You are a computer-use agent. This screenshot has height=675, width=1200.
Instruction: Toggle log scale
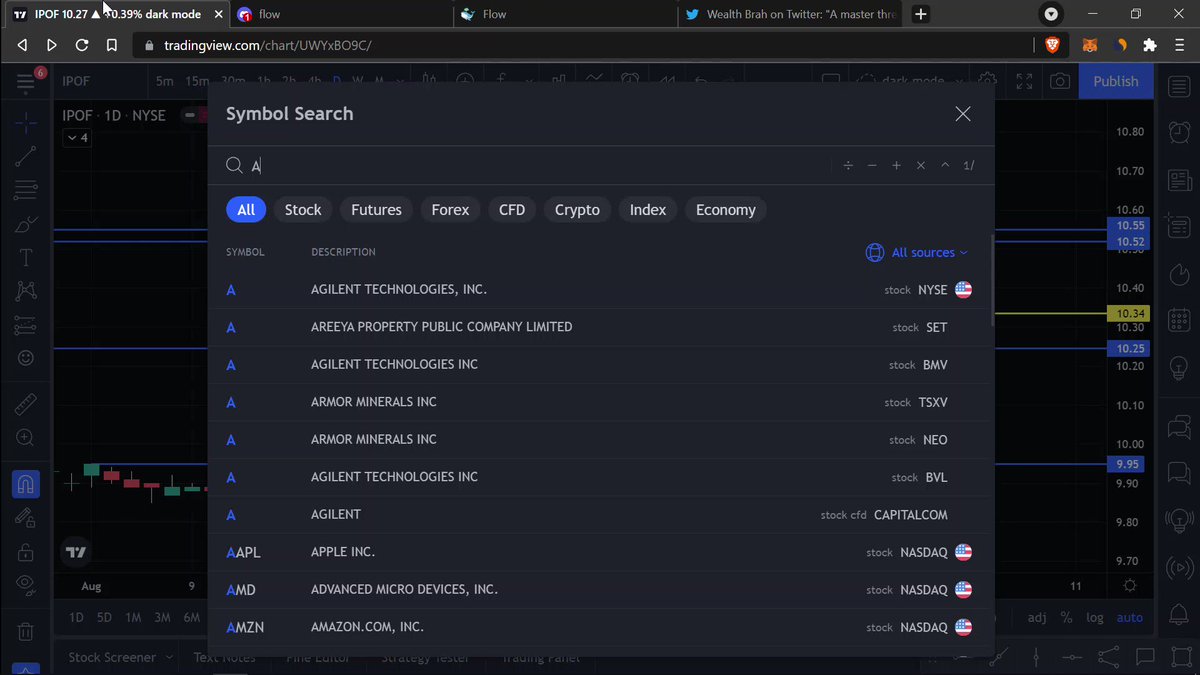point(1095,617)
